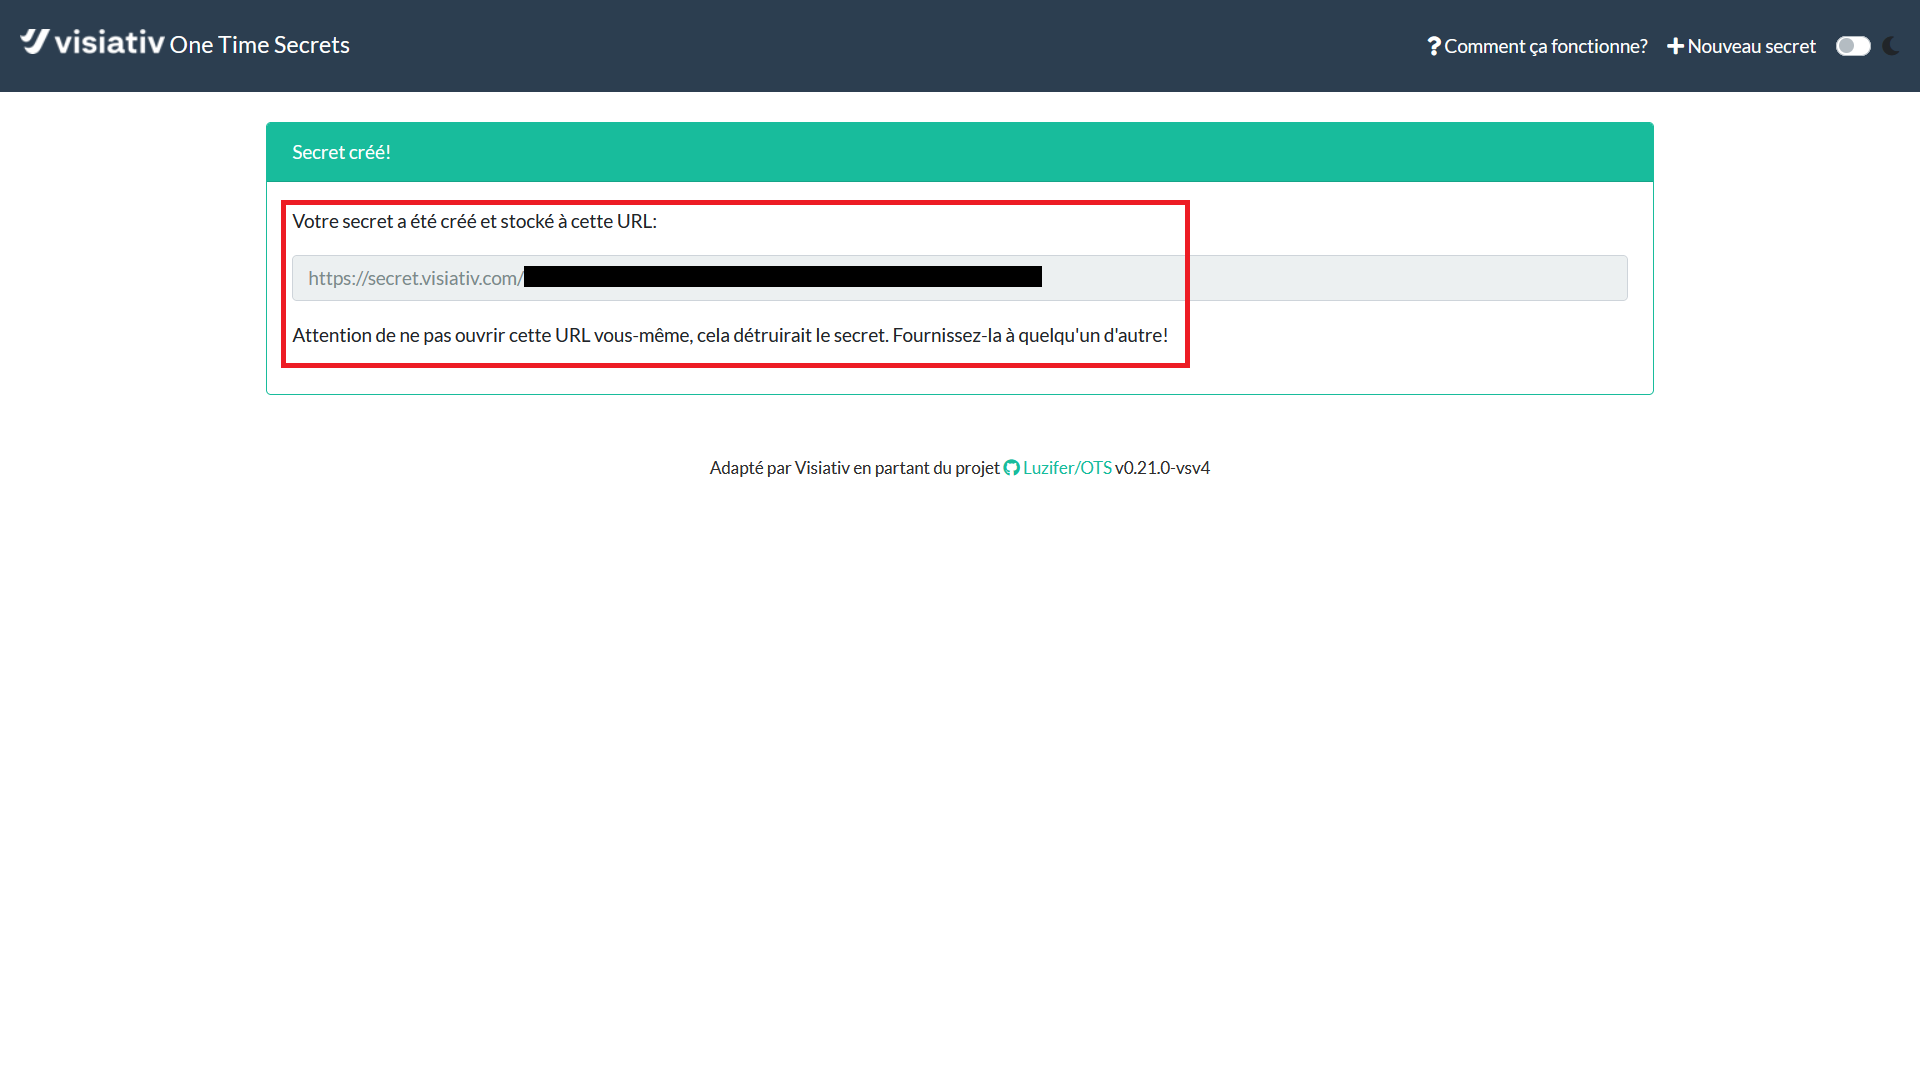The width and height of the screenshot is (1920, 1080).
Task: Open the "Comment ça fonctionne?" menu item
Action: (1545, 46)
